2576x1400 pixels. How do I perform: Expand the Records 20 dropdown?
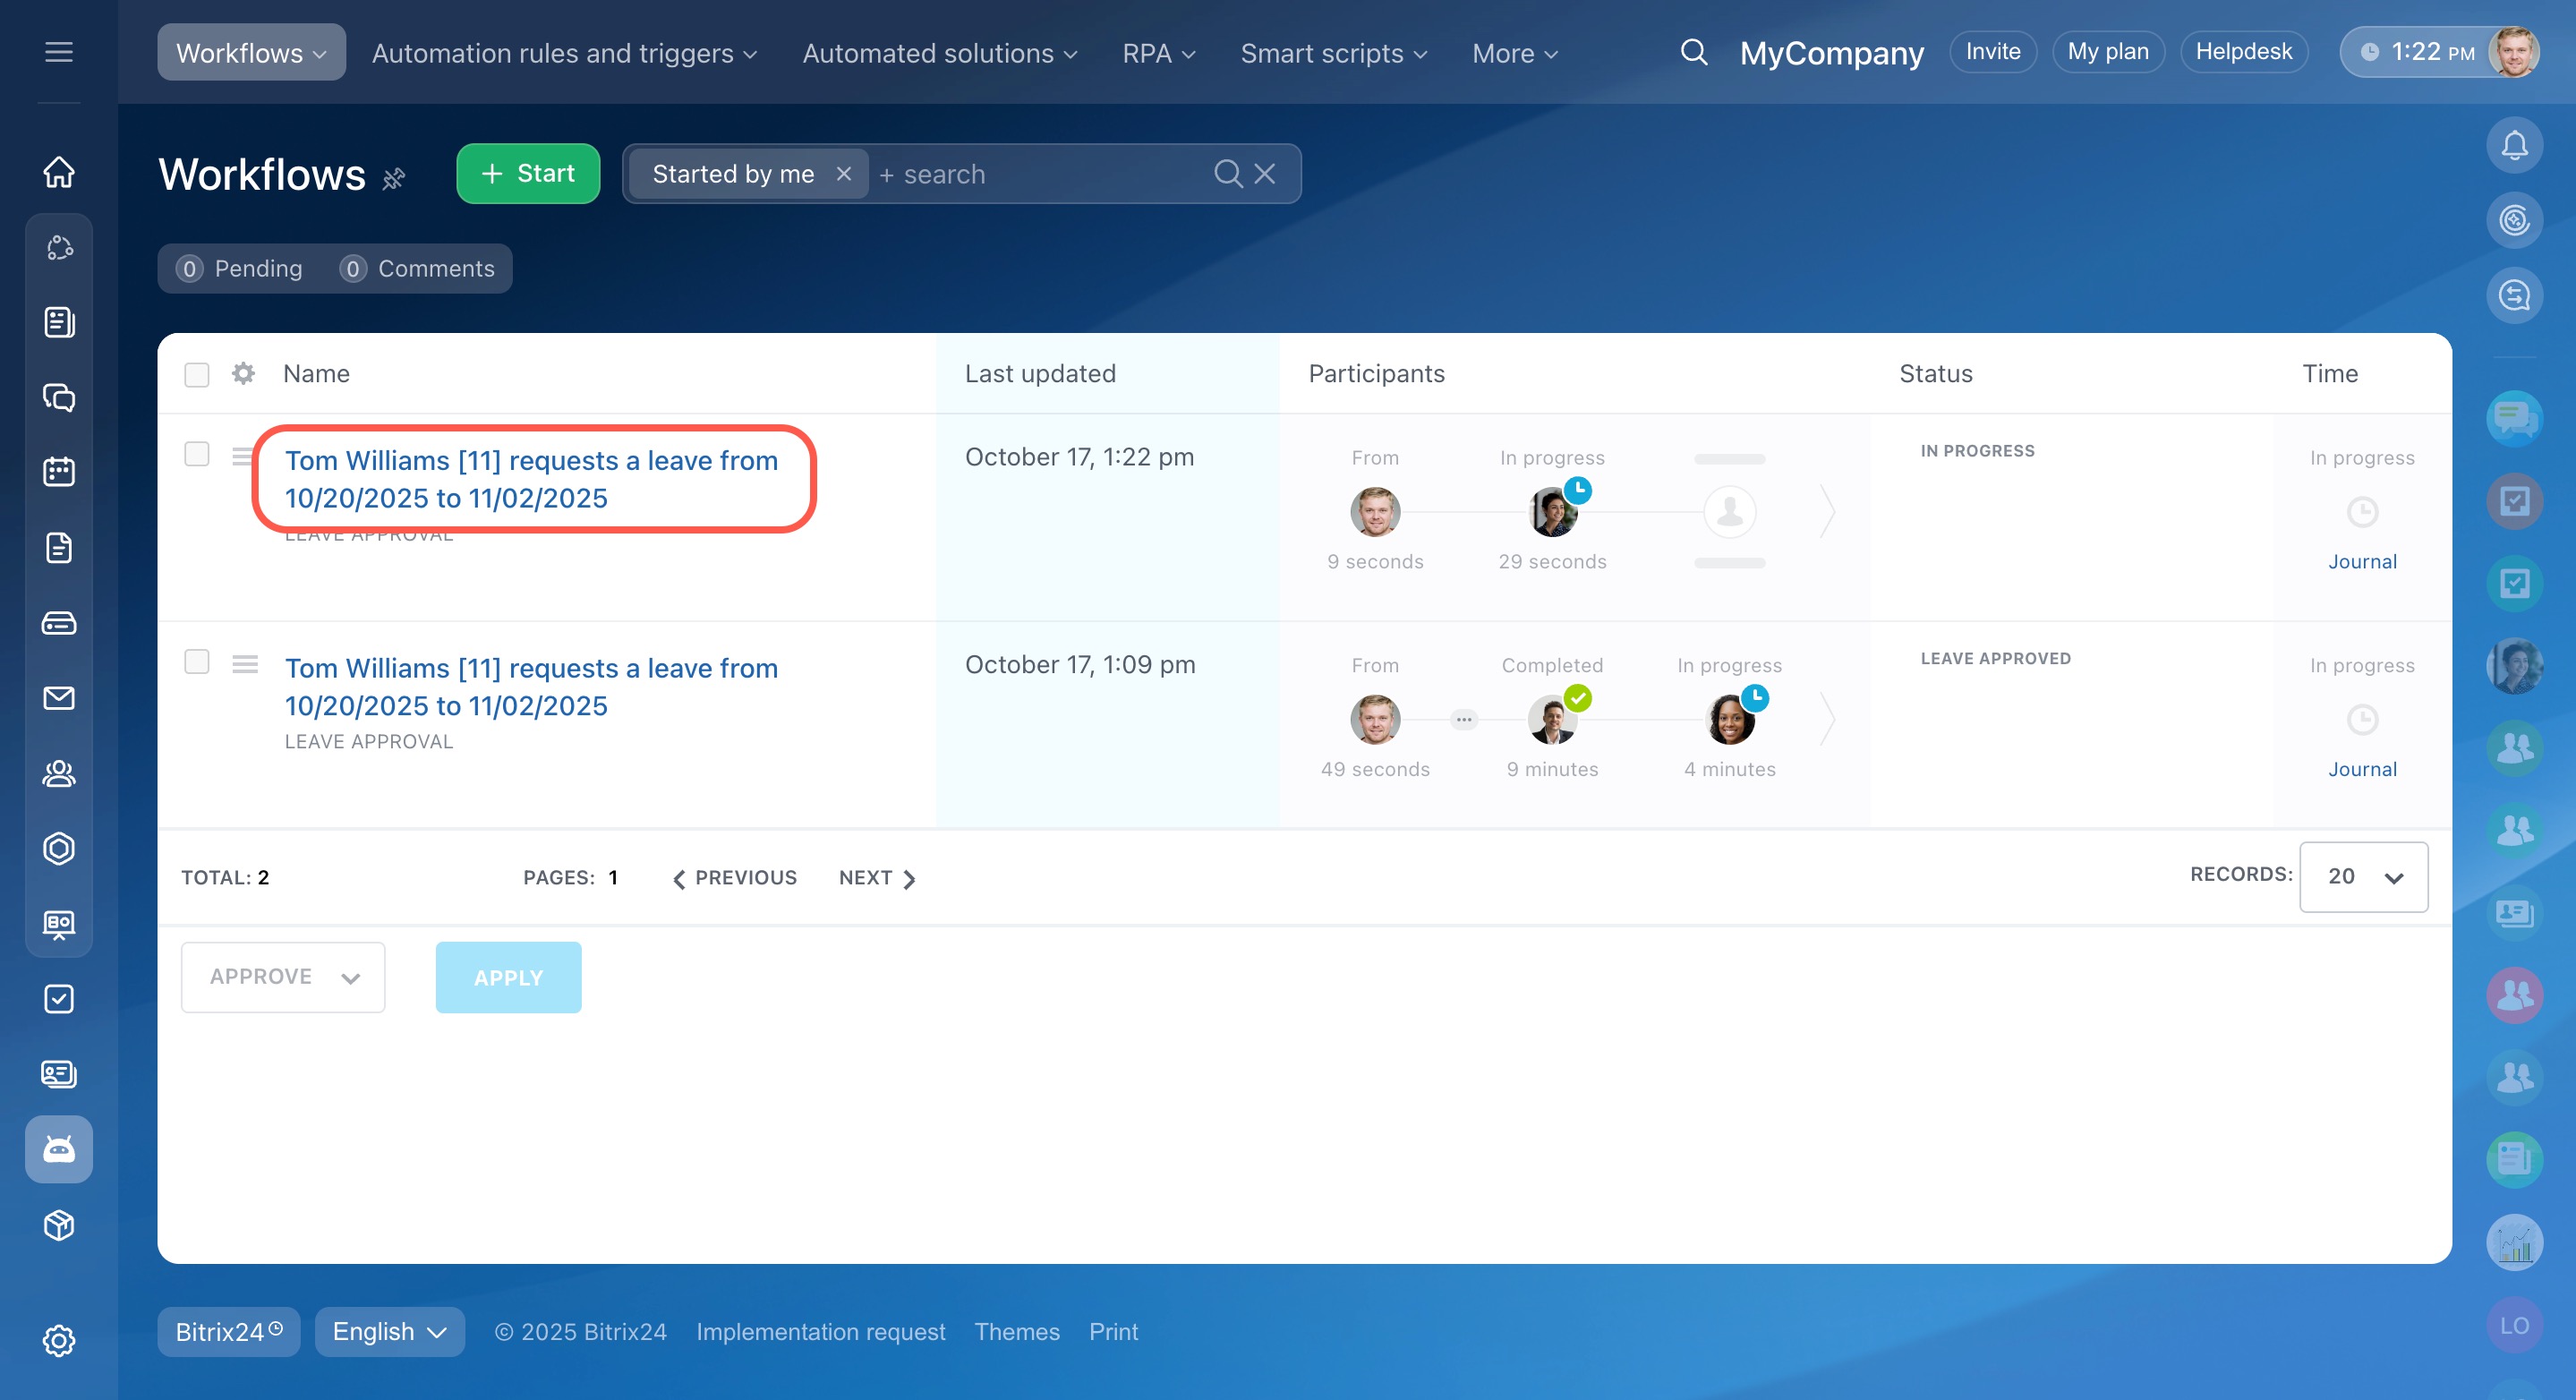[2363, 877]
